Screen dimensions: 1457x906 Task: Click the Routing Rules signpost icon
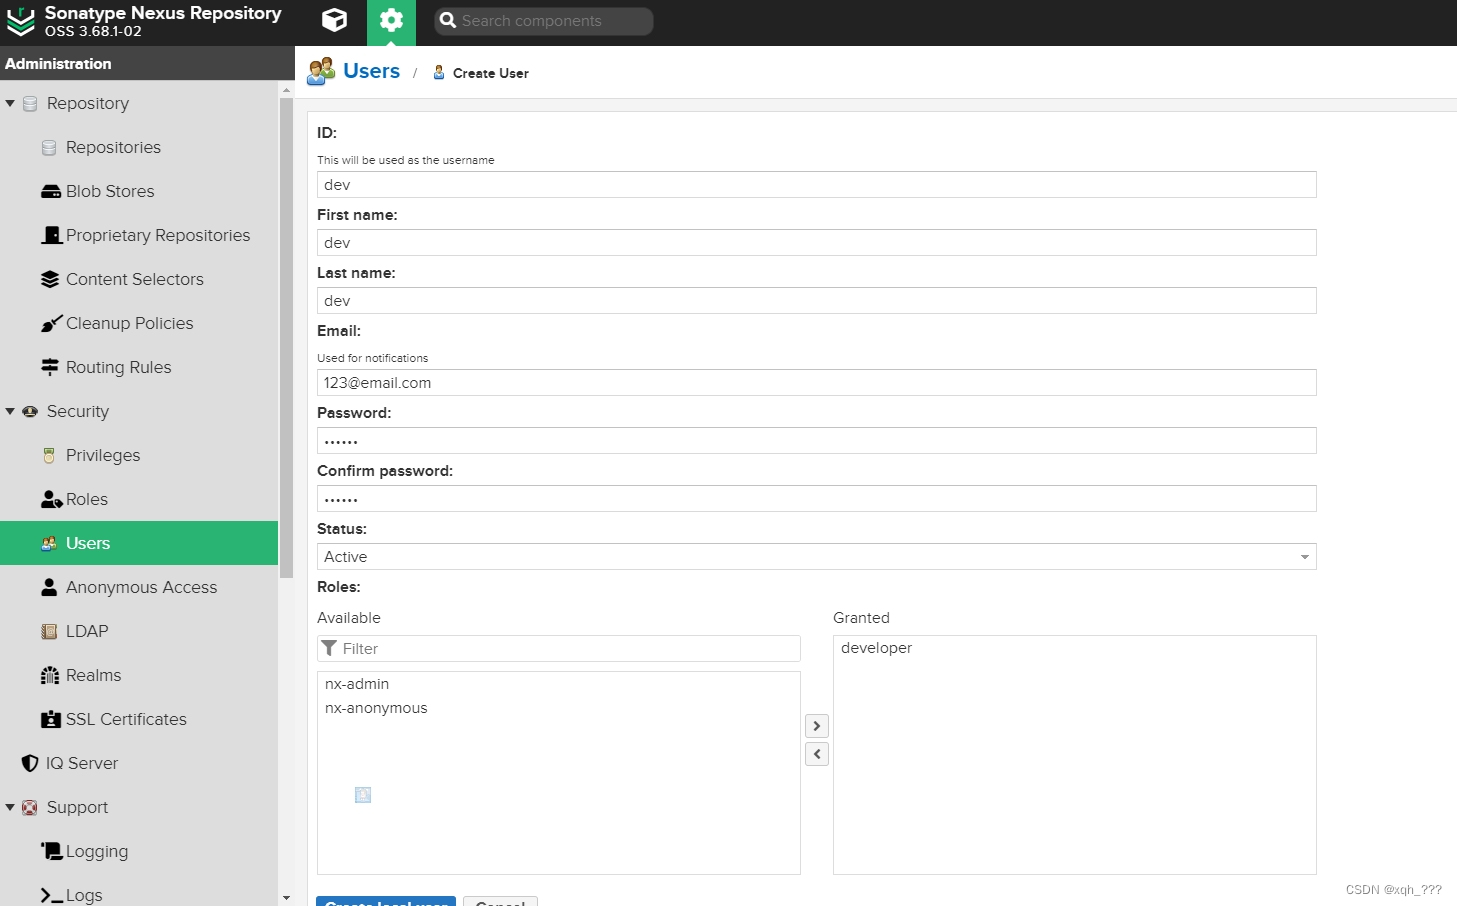[x=50, y=367]
